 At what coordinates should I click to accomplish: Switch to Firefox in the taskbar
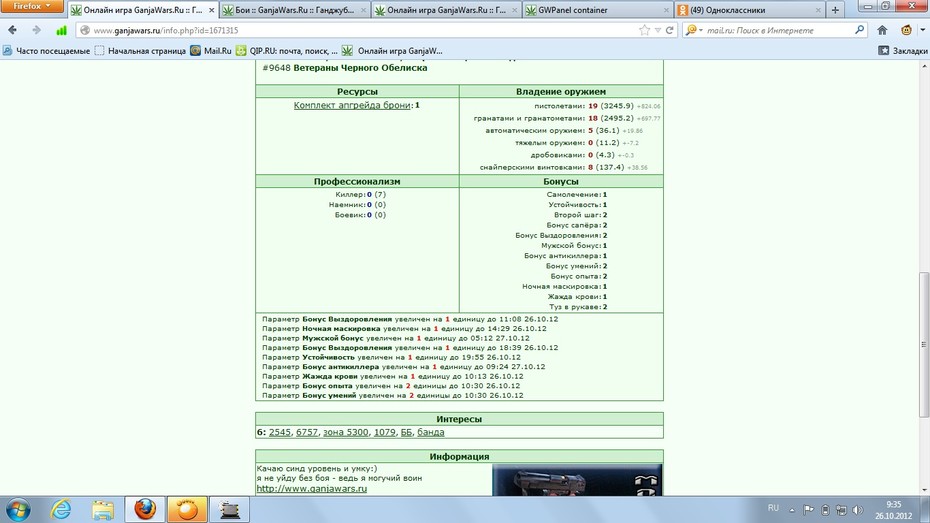tap(145, 509)
